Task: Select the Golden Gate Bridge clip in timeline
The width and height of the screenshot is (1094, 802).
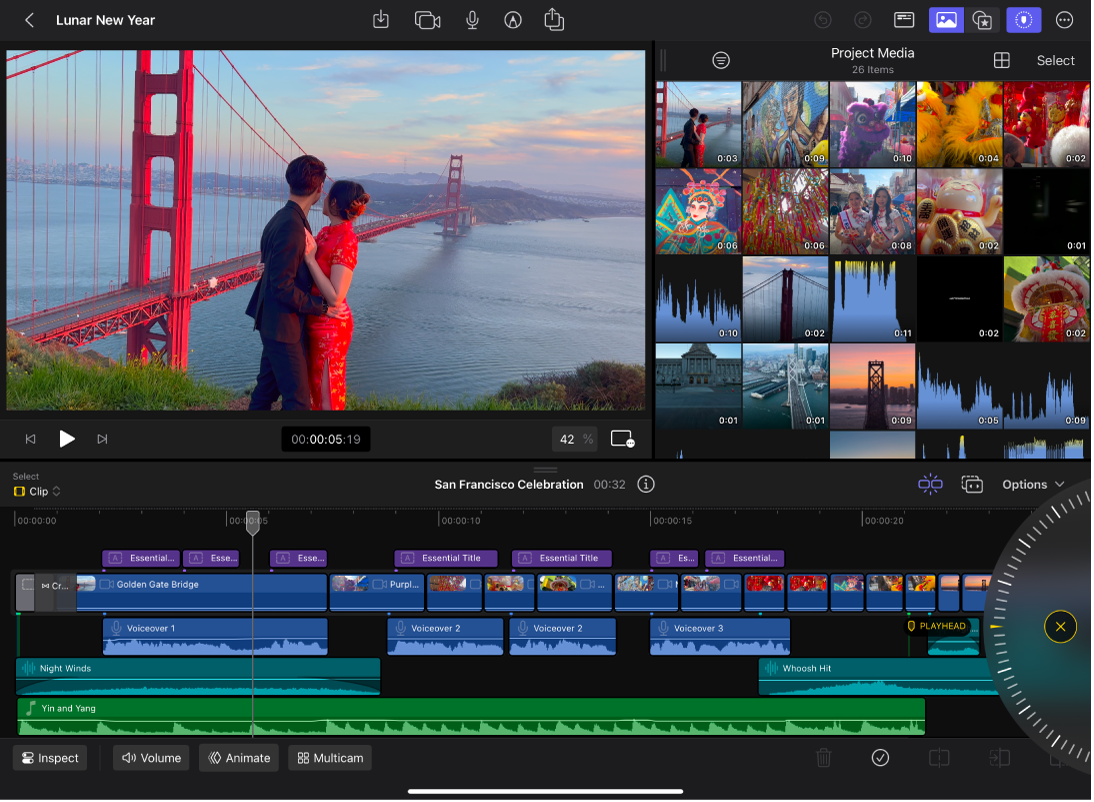Action: (x=200, y=592)
